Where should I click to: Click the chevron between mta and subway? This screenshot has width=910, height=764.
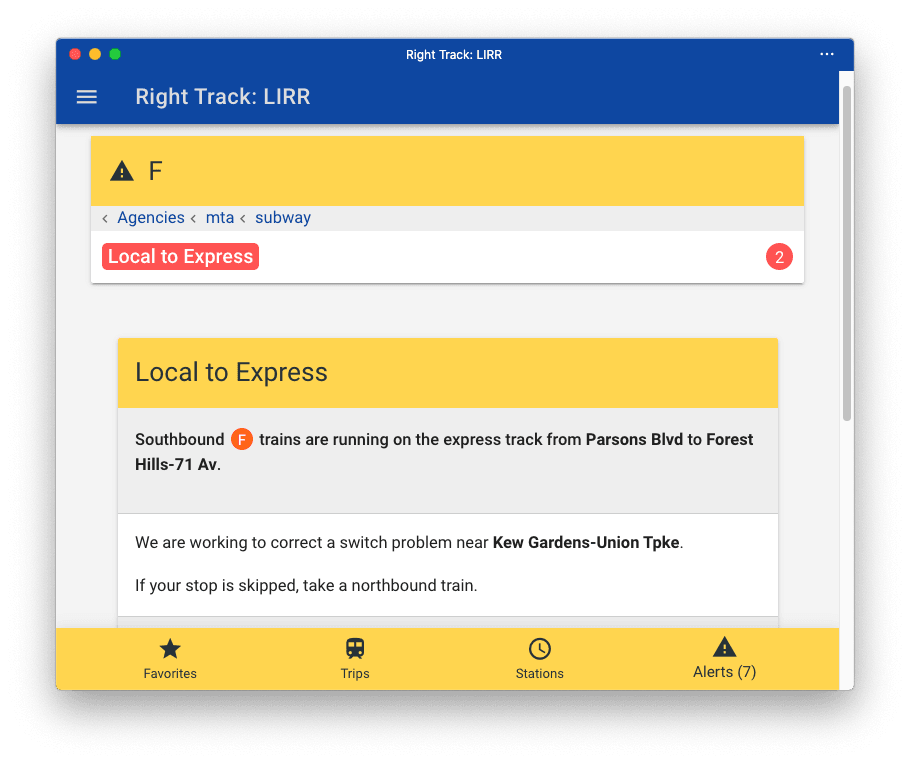pos(243,217)
